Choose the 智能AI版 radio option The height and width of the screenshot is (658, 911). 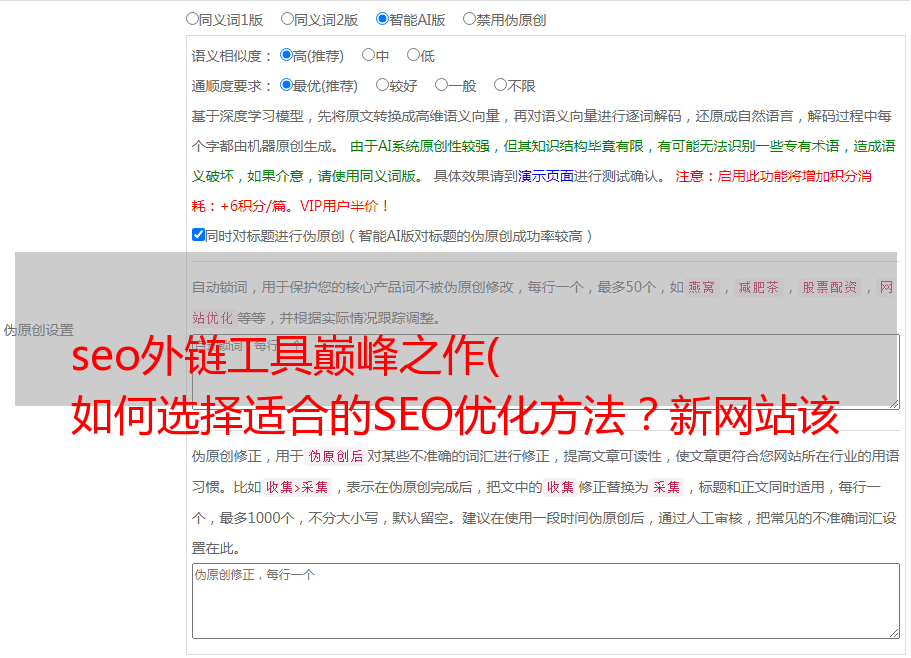coord(382,19)
